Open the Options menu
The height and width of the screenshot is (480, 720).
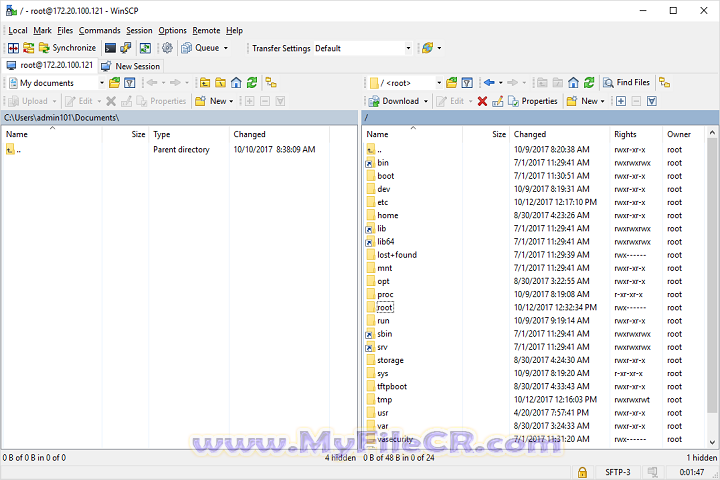click(172, 30)
